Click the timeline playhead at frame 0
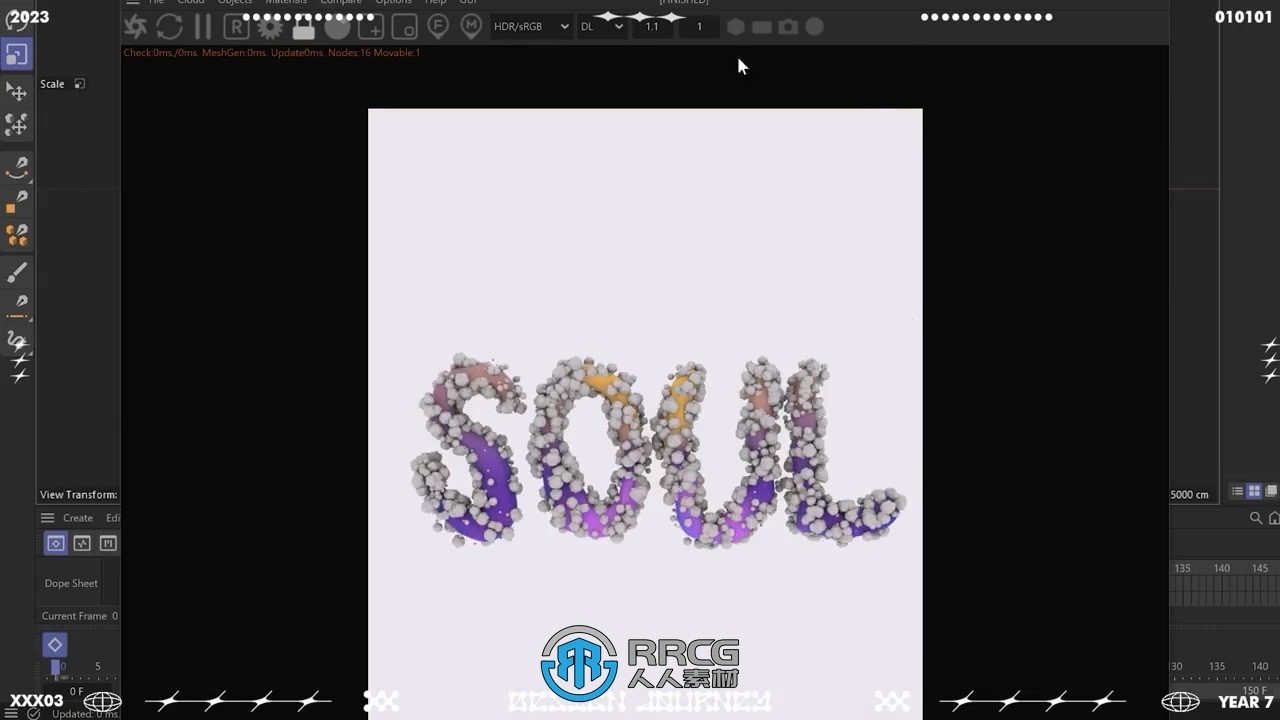The image size is (1280, 720). (x=56, y=667)
